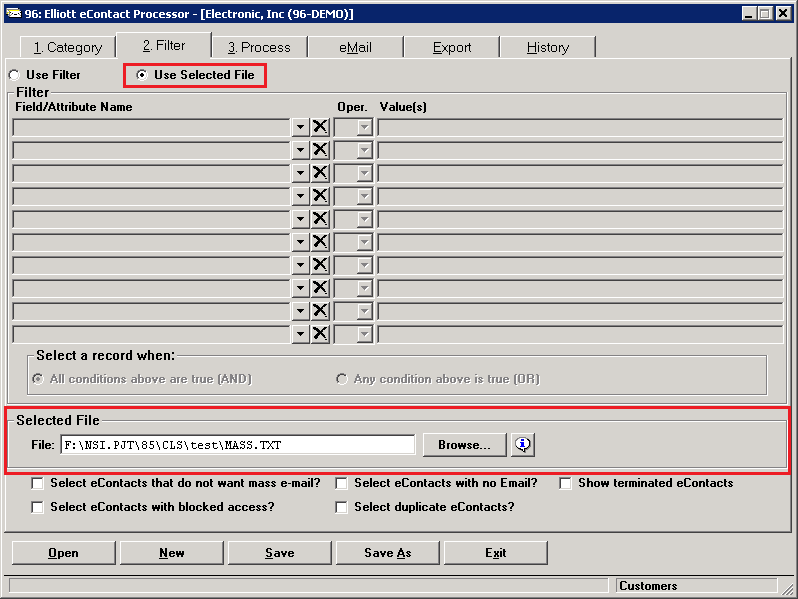This screenshot has height=599, width=798.
Task: Clear the ninth filter row with its X icon
Action: click(x=320, y=310)
